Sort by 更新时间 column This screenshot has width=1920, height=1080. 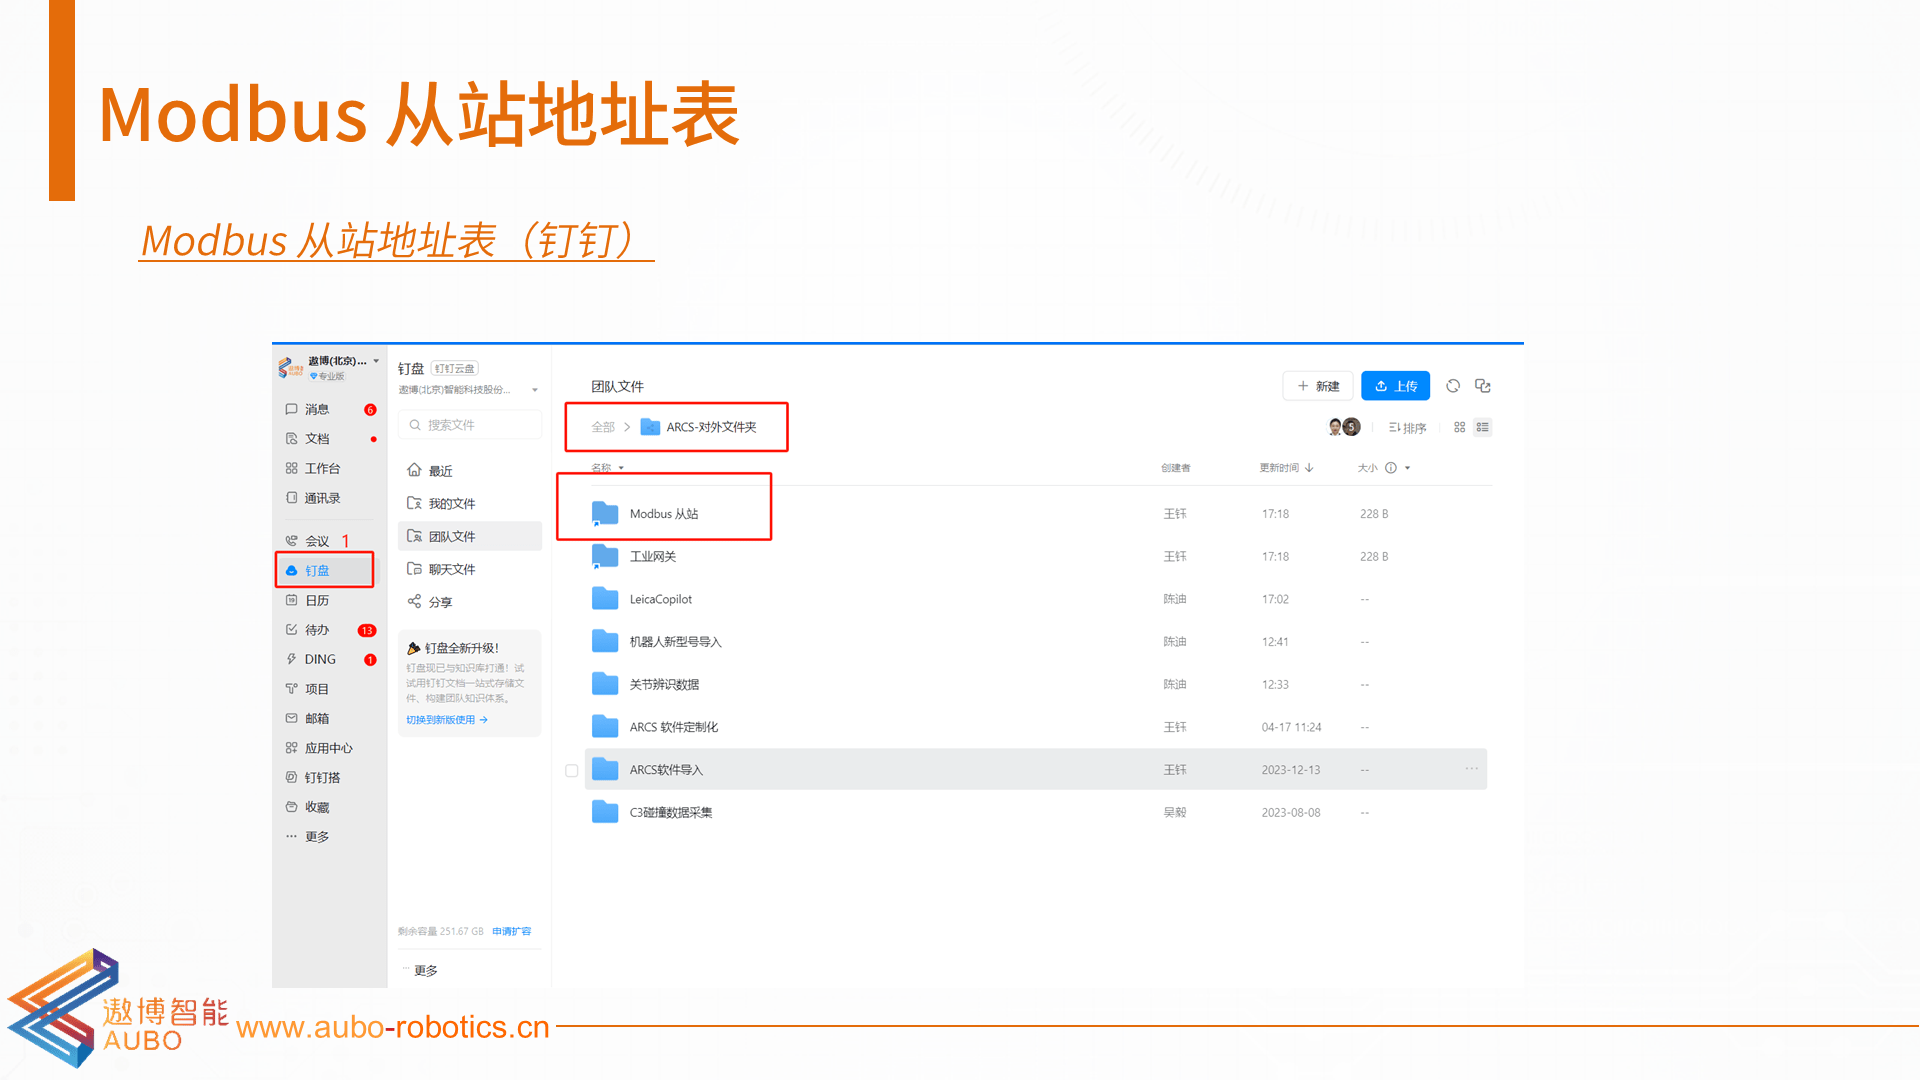click(1286, 468)
